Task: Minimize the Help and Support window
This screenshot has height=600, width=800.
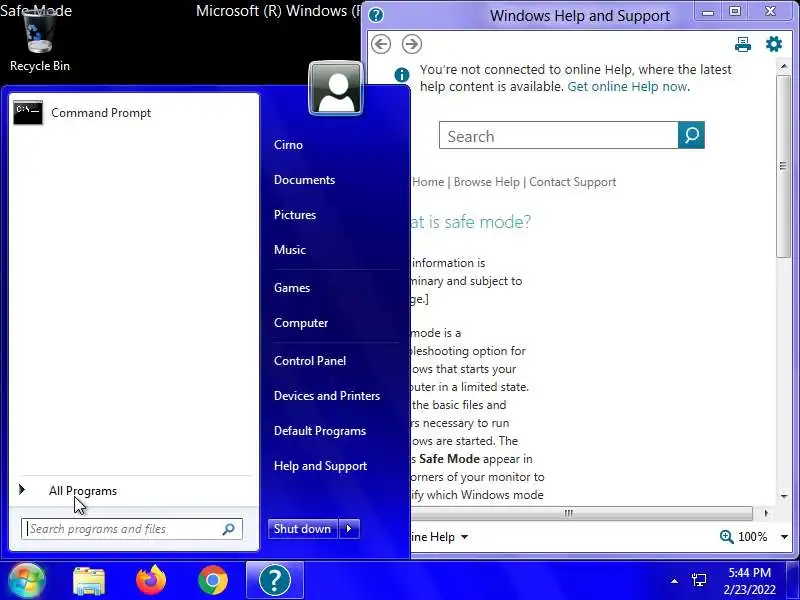Action: pyautogui.click(x=708, y=12)
